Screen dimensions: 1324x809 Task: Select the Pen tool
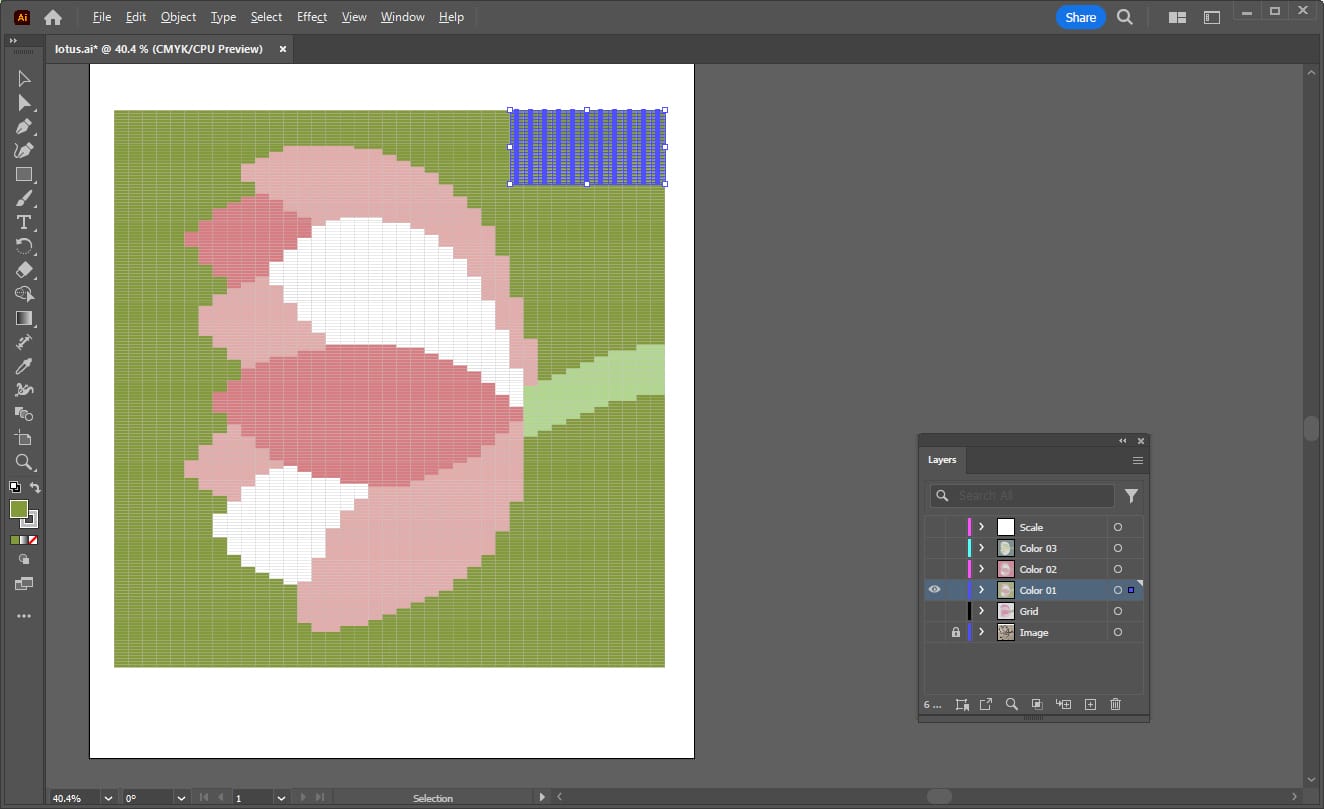pos(24,127)
